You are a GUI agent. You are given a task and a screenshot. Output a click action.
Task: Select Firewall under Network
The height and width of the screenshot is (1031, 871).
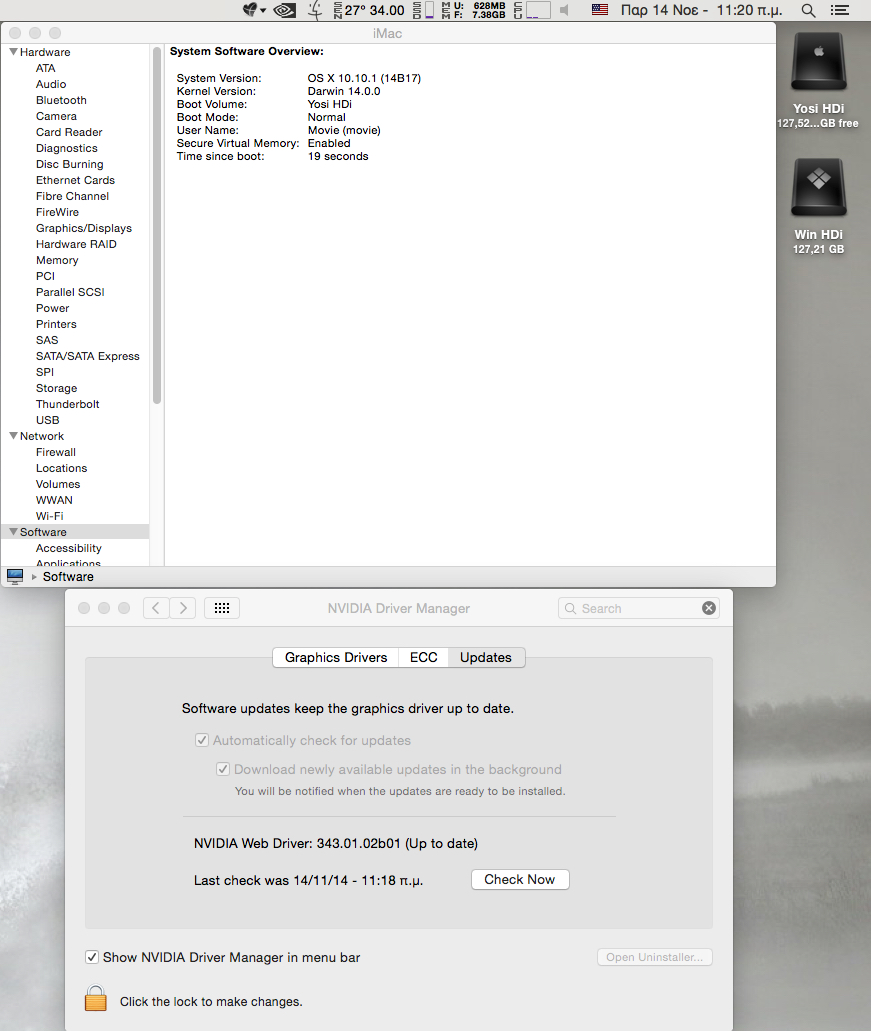55,452
